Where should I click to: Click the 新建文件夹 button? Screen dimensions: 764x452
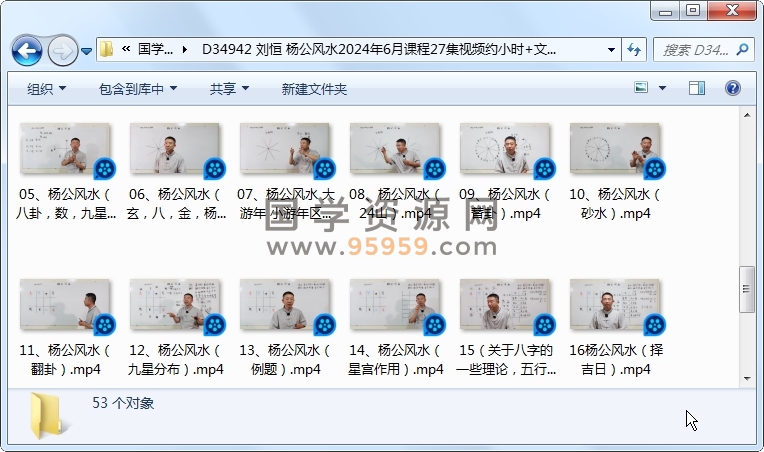[x=314, y=89]
